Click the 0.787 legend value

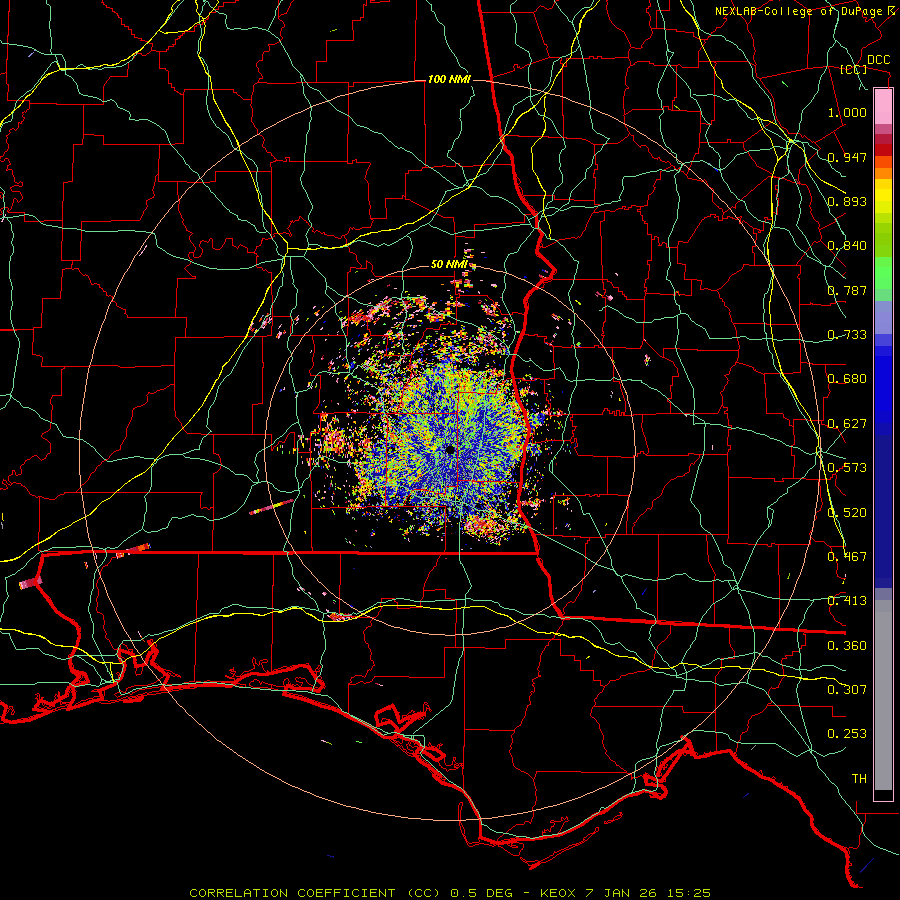(847, 290)
